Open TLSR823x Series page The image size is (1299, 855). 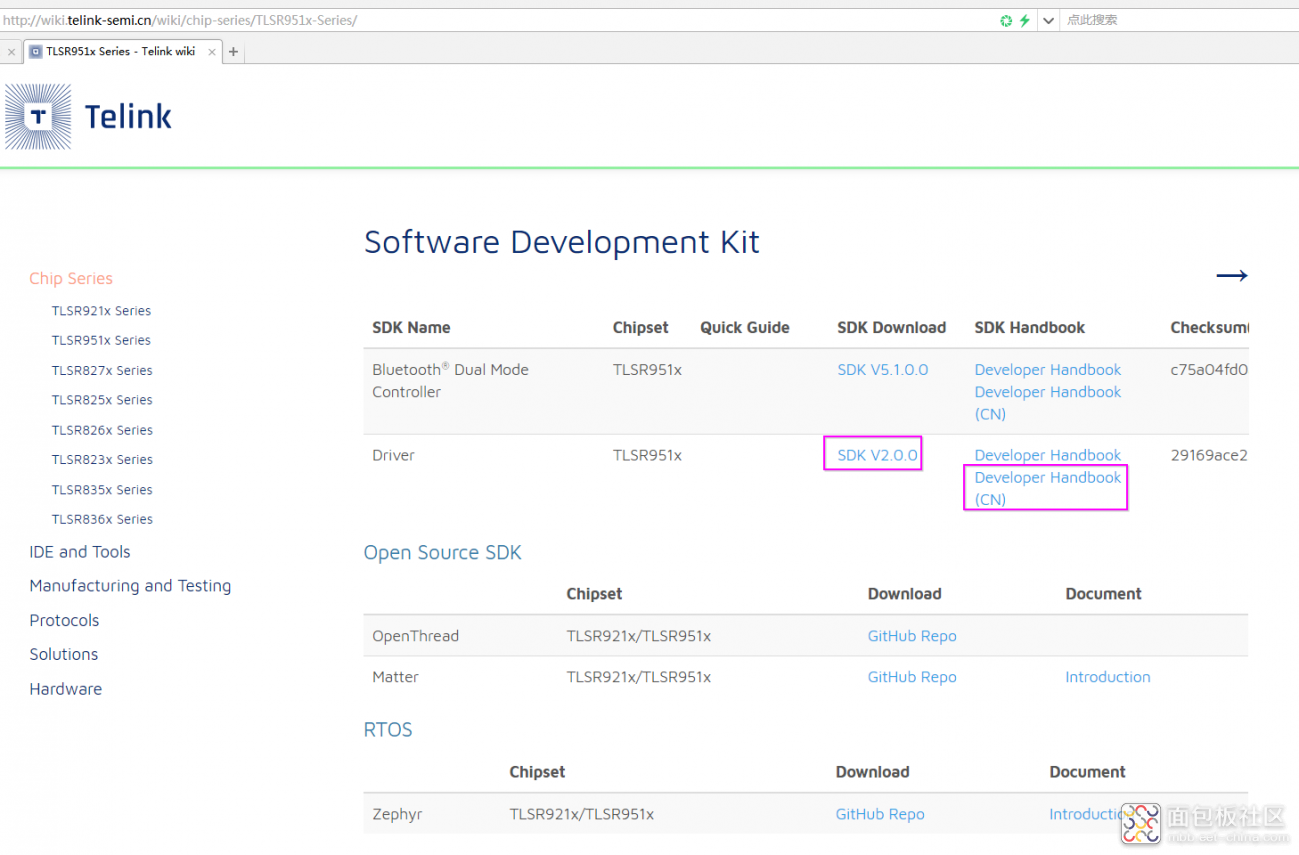click(102, 460)
